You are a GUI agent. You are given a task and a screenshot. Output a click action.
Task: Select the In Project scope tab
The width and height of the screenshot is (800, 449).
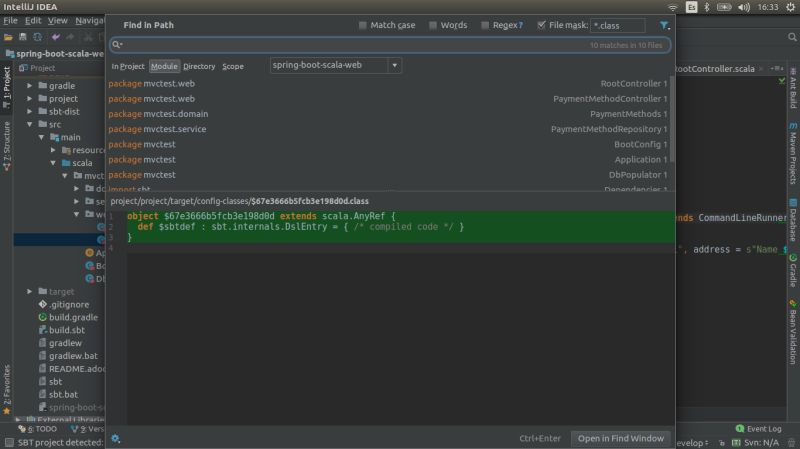click(x=128, y=66)
